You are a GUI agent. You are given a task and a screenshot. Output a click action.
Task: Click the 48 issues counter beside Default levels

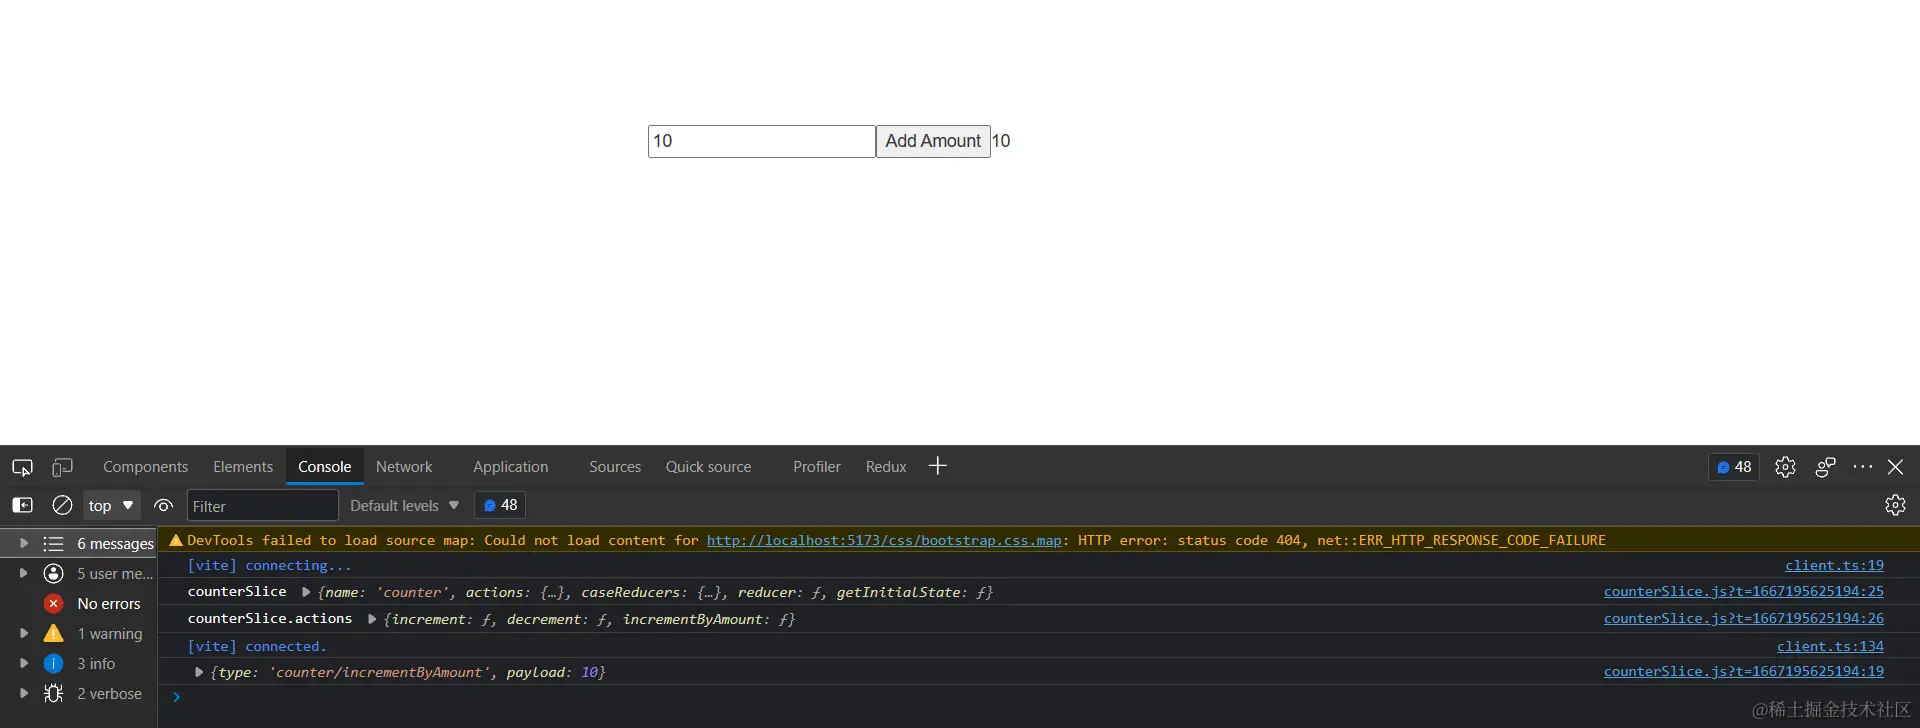(x=501, y=505)
